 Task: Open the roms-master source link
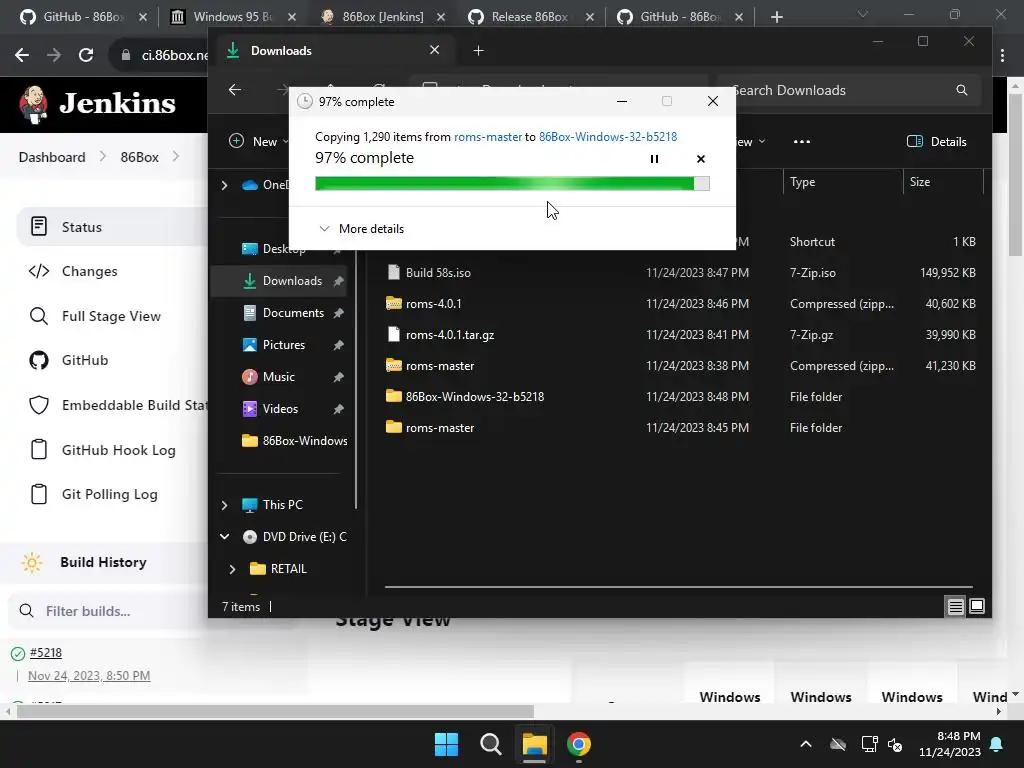pos(488,136)
